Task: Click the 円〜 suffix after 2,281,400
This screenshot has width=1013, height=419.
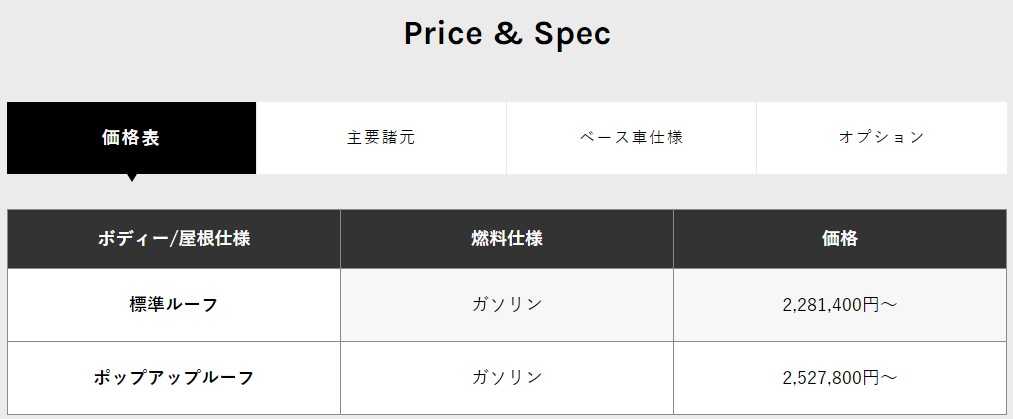Action: [880, 305]
